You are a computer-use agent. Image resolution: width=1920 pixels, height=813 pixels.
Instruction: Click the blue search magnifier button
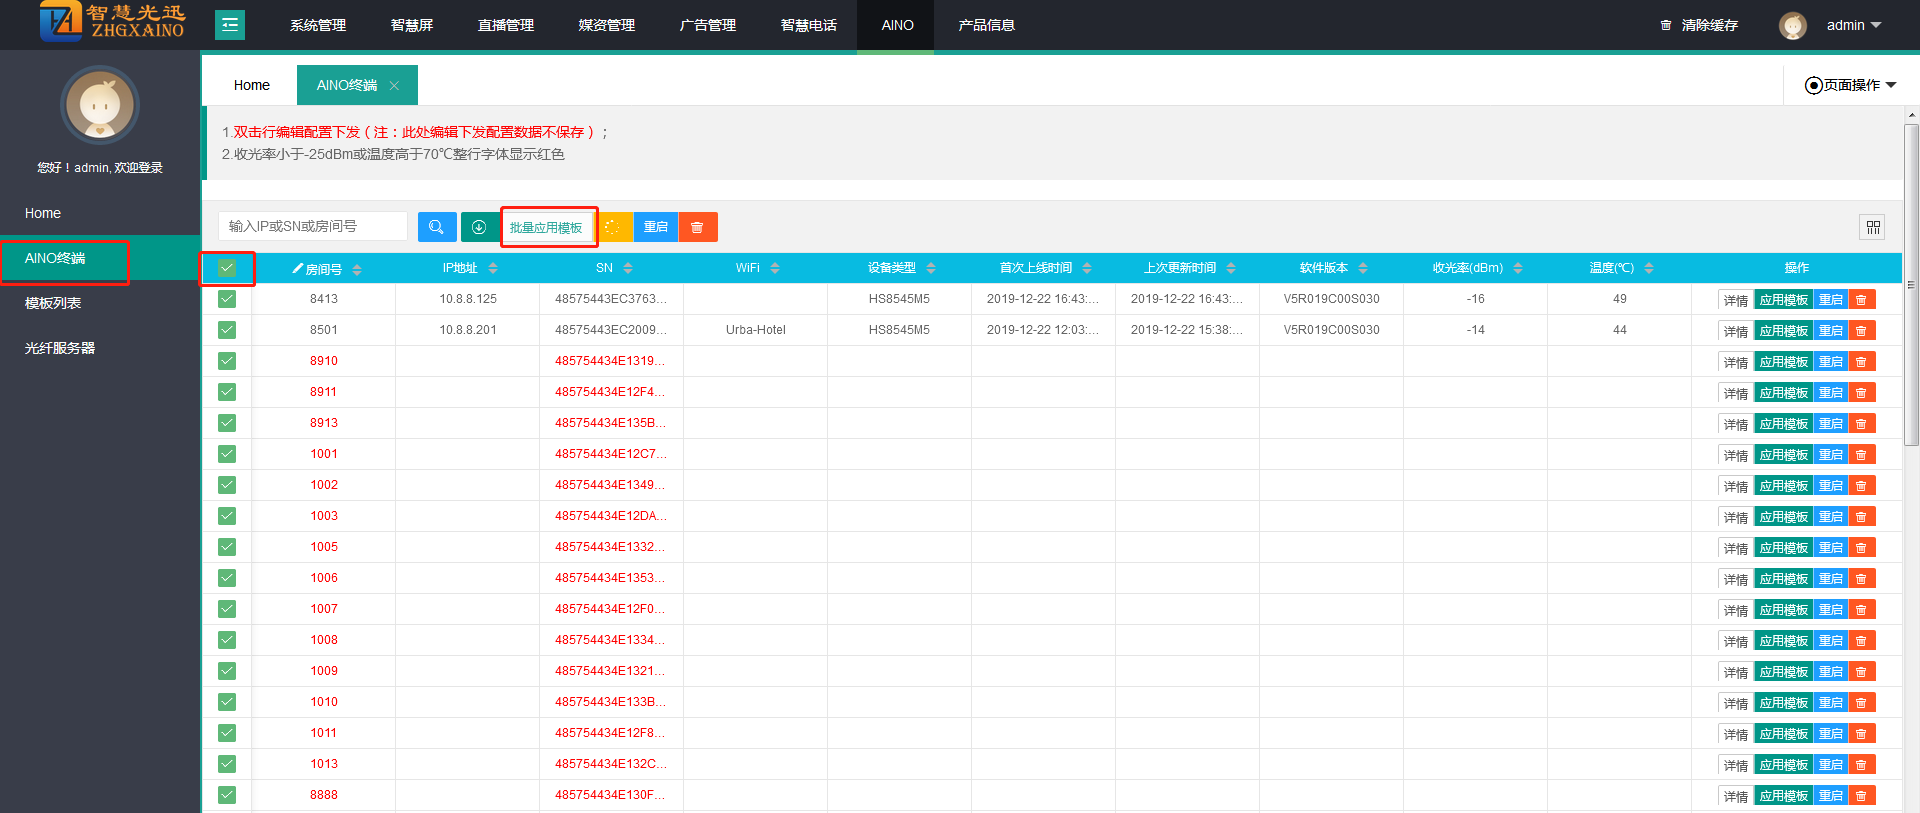[437, 227]
